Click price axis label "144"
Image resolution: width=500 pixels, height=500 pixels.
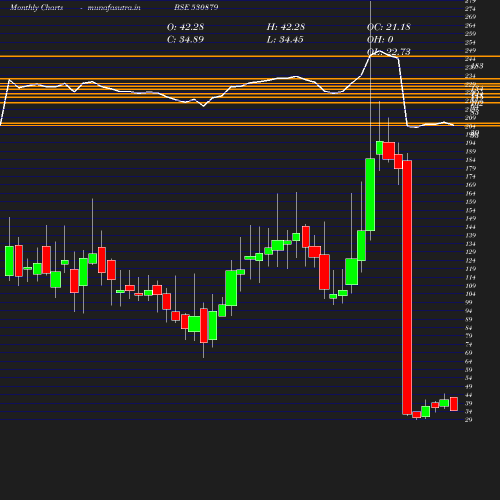click(x=470, y=227)
